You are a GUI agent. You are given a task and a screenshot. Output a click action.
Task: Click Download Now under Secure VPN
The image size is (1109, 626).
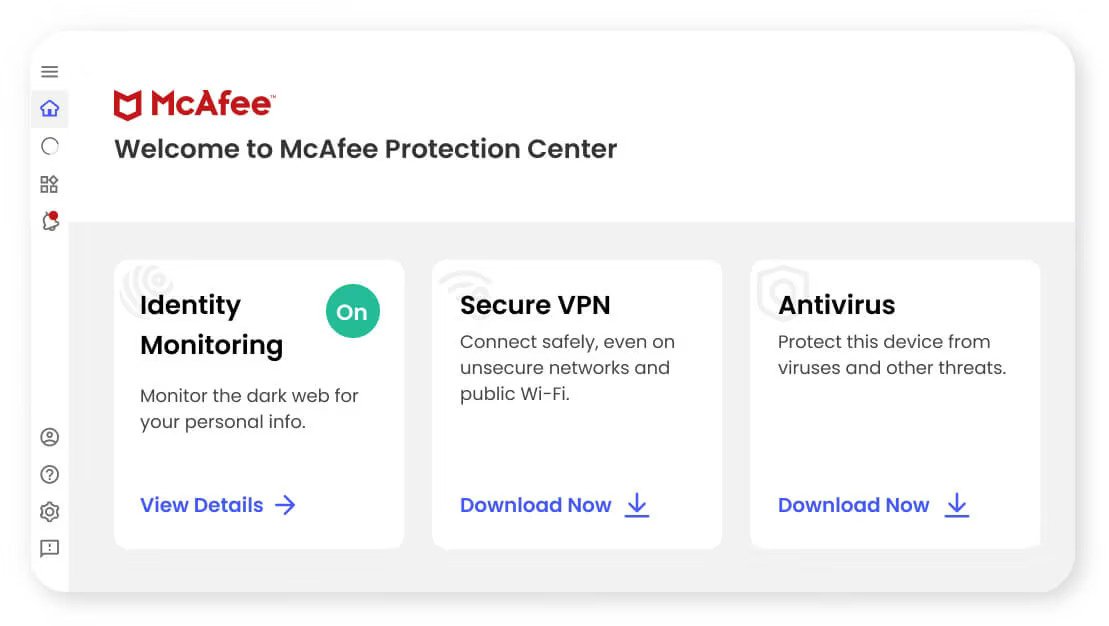tap(537, 505)
